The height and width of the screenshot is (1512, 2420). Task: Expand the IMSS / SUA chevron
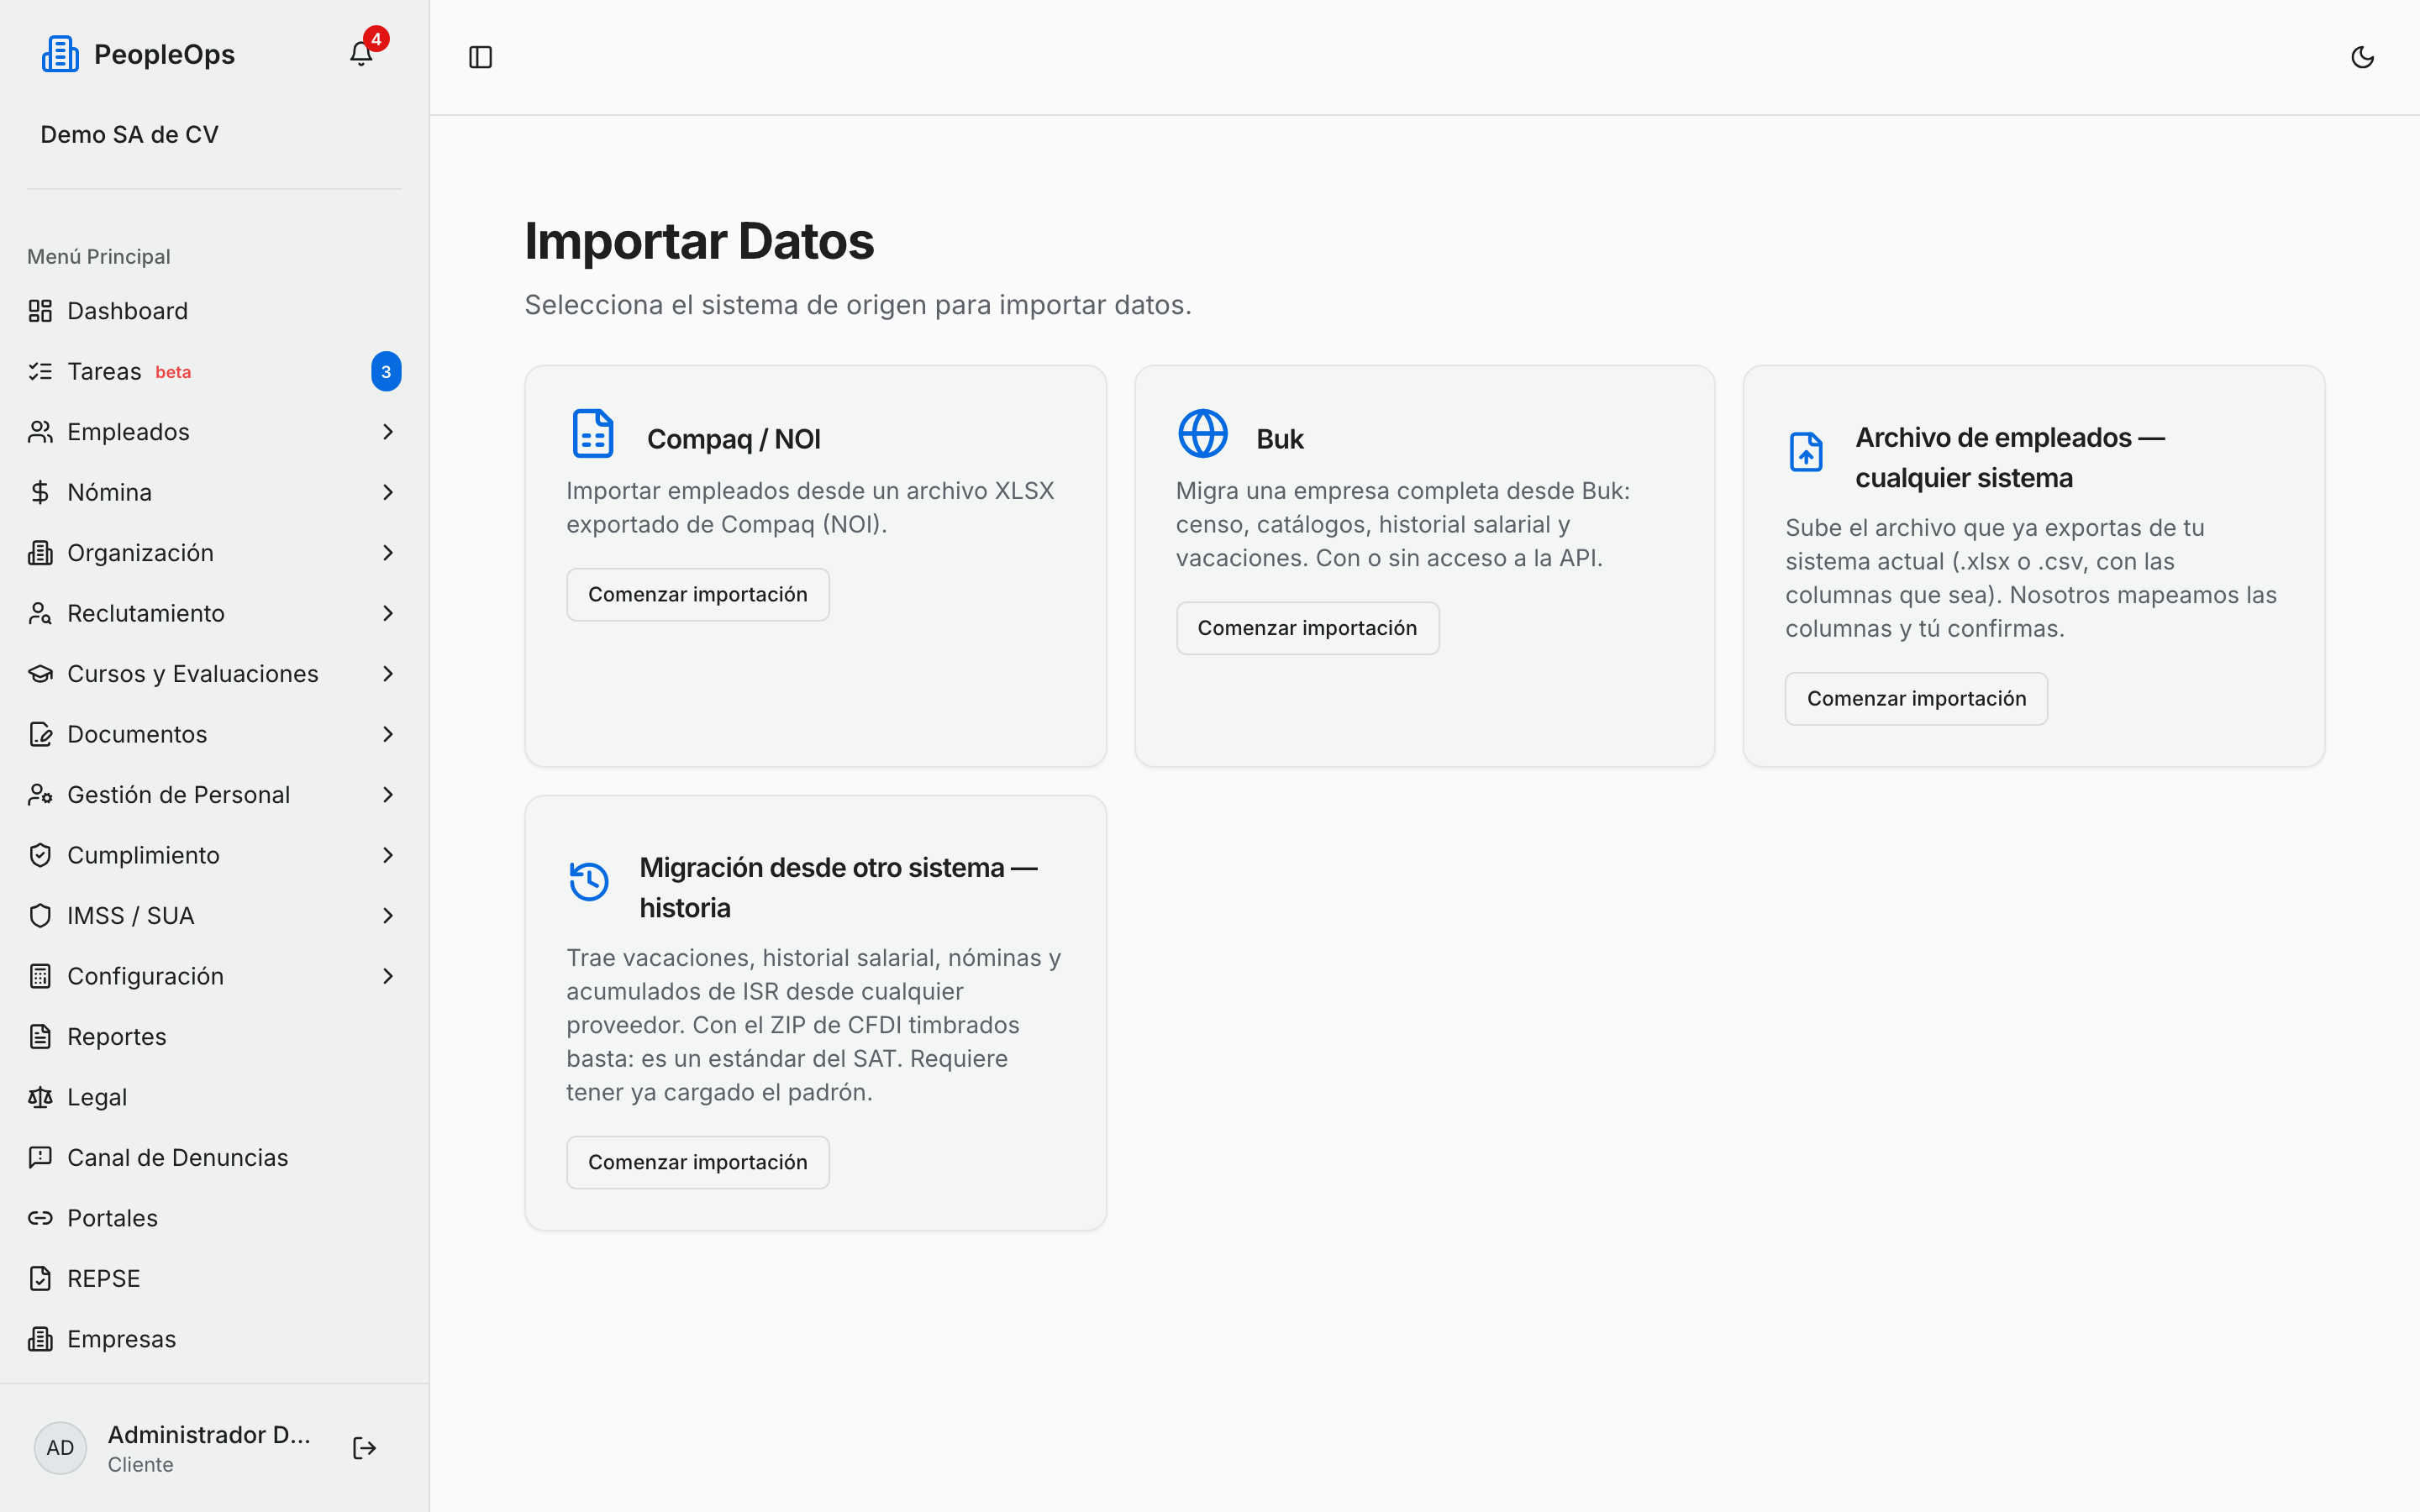point(388,916)
